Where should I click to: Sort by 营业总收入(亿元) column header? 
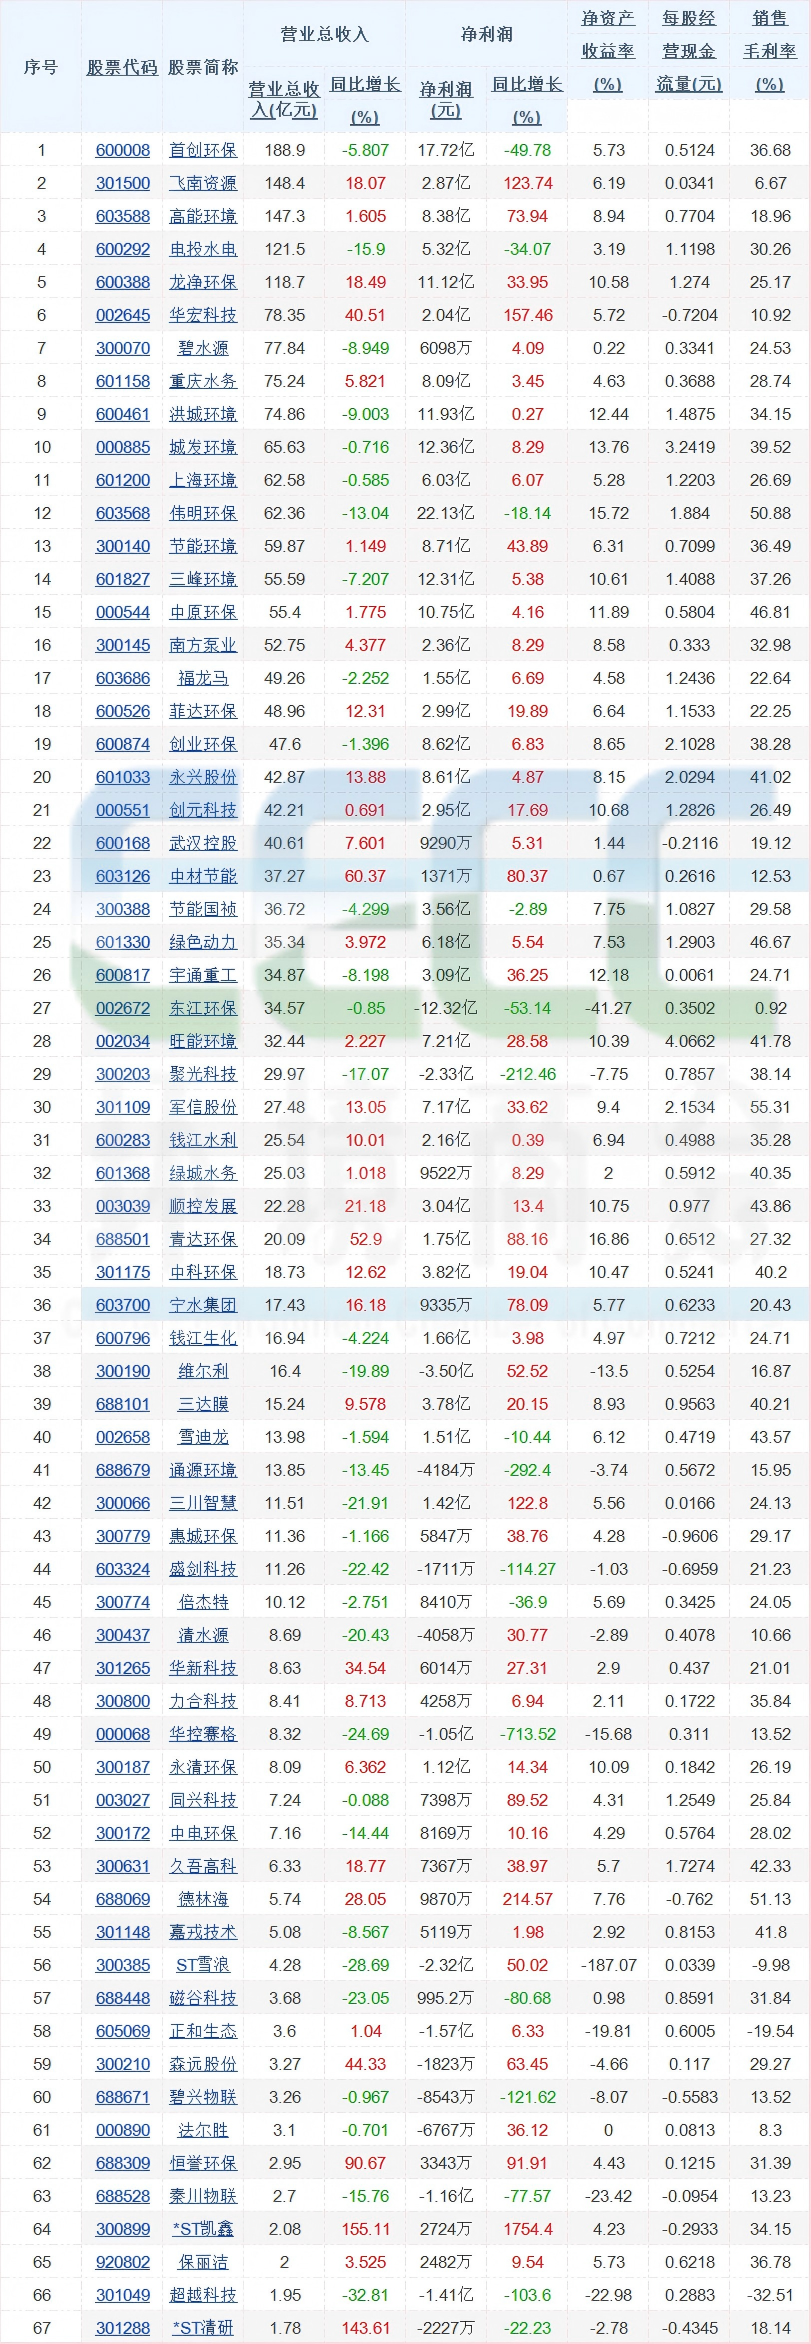pos(284,100)
